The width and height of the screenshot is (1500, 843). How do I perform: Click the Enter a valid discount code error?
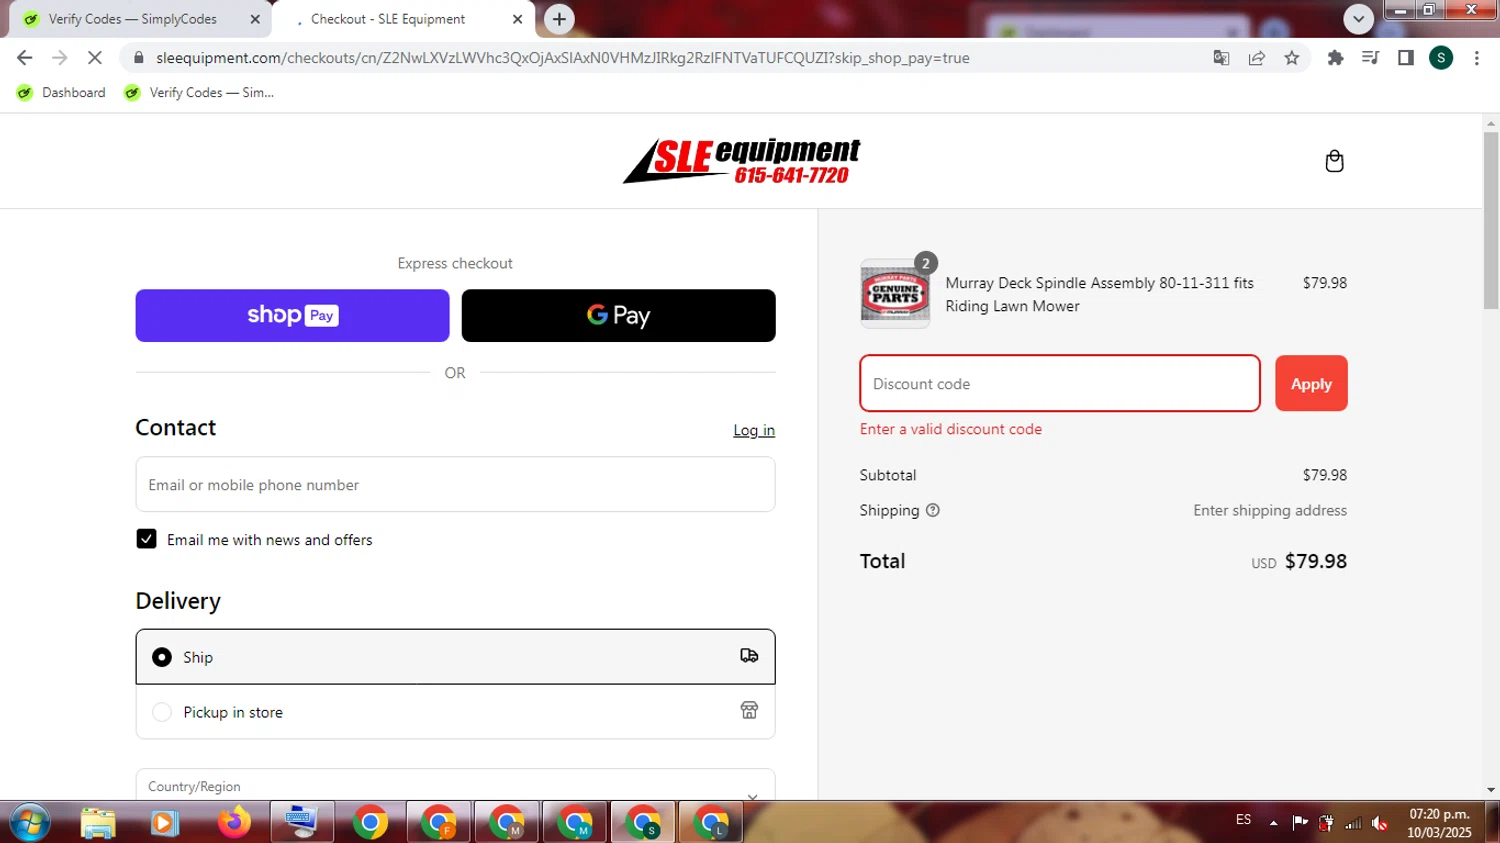(951, 429)
